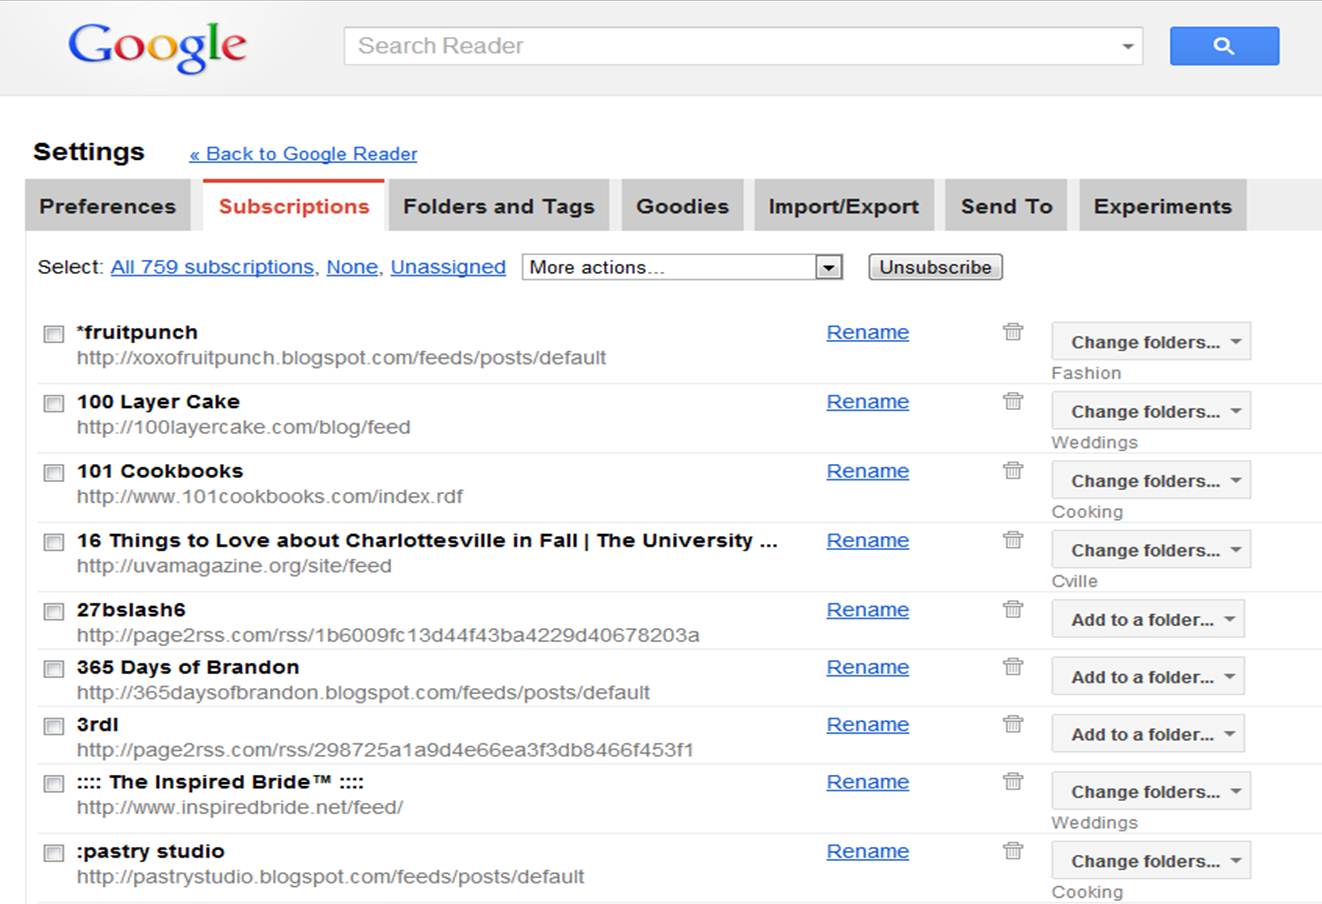This screenshot has height=904, width=1322.
Task: Rename the 16 Things to Love subscription
Action: tap(868, 540)
